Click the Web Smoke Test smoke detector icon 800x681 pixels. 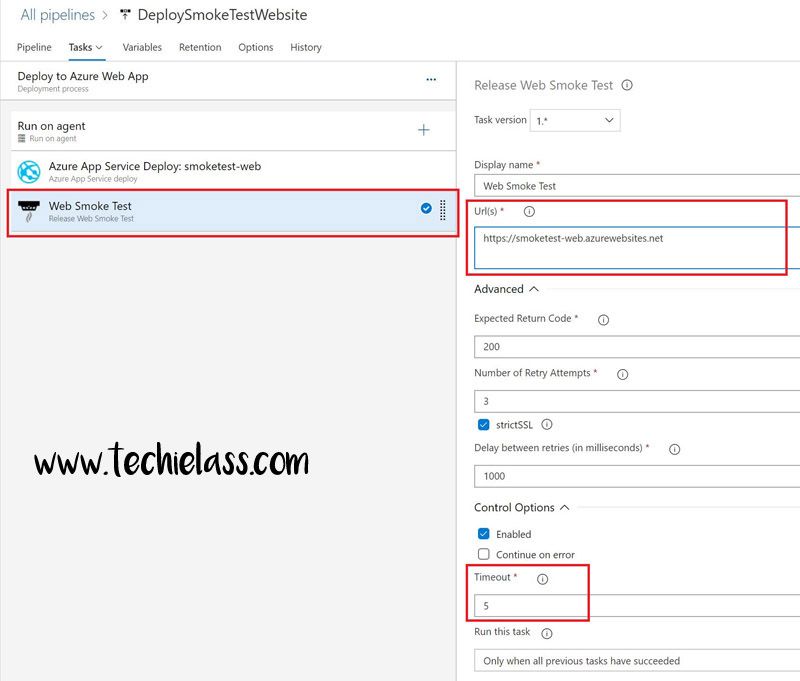(x=29, y=211)
